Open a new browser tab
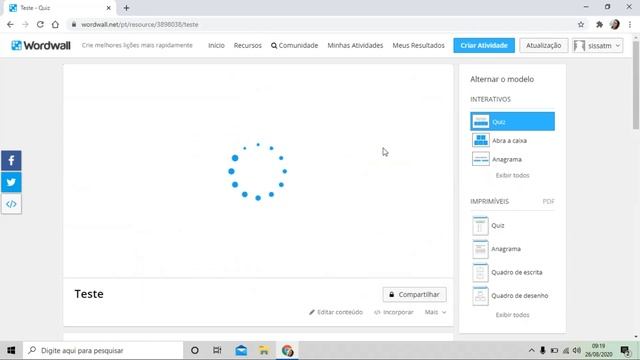 [127, 8]
